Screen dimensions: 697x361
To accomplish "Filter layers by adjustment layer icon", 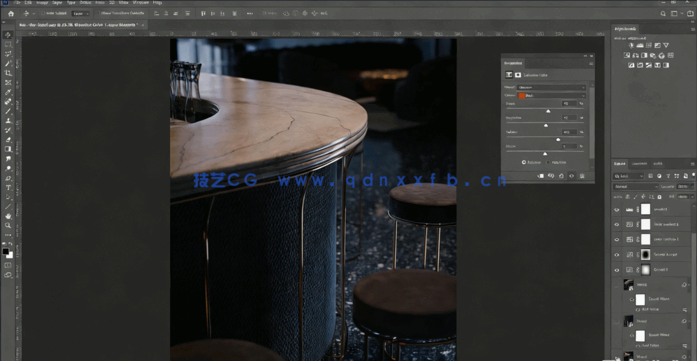I will click(659, 176).
